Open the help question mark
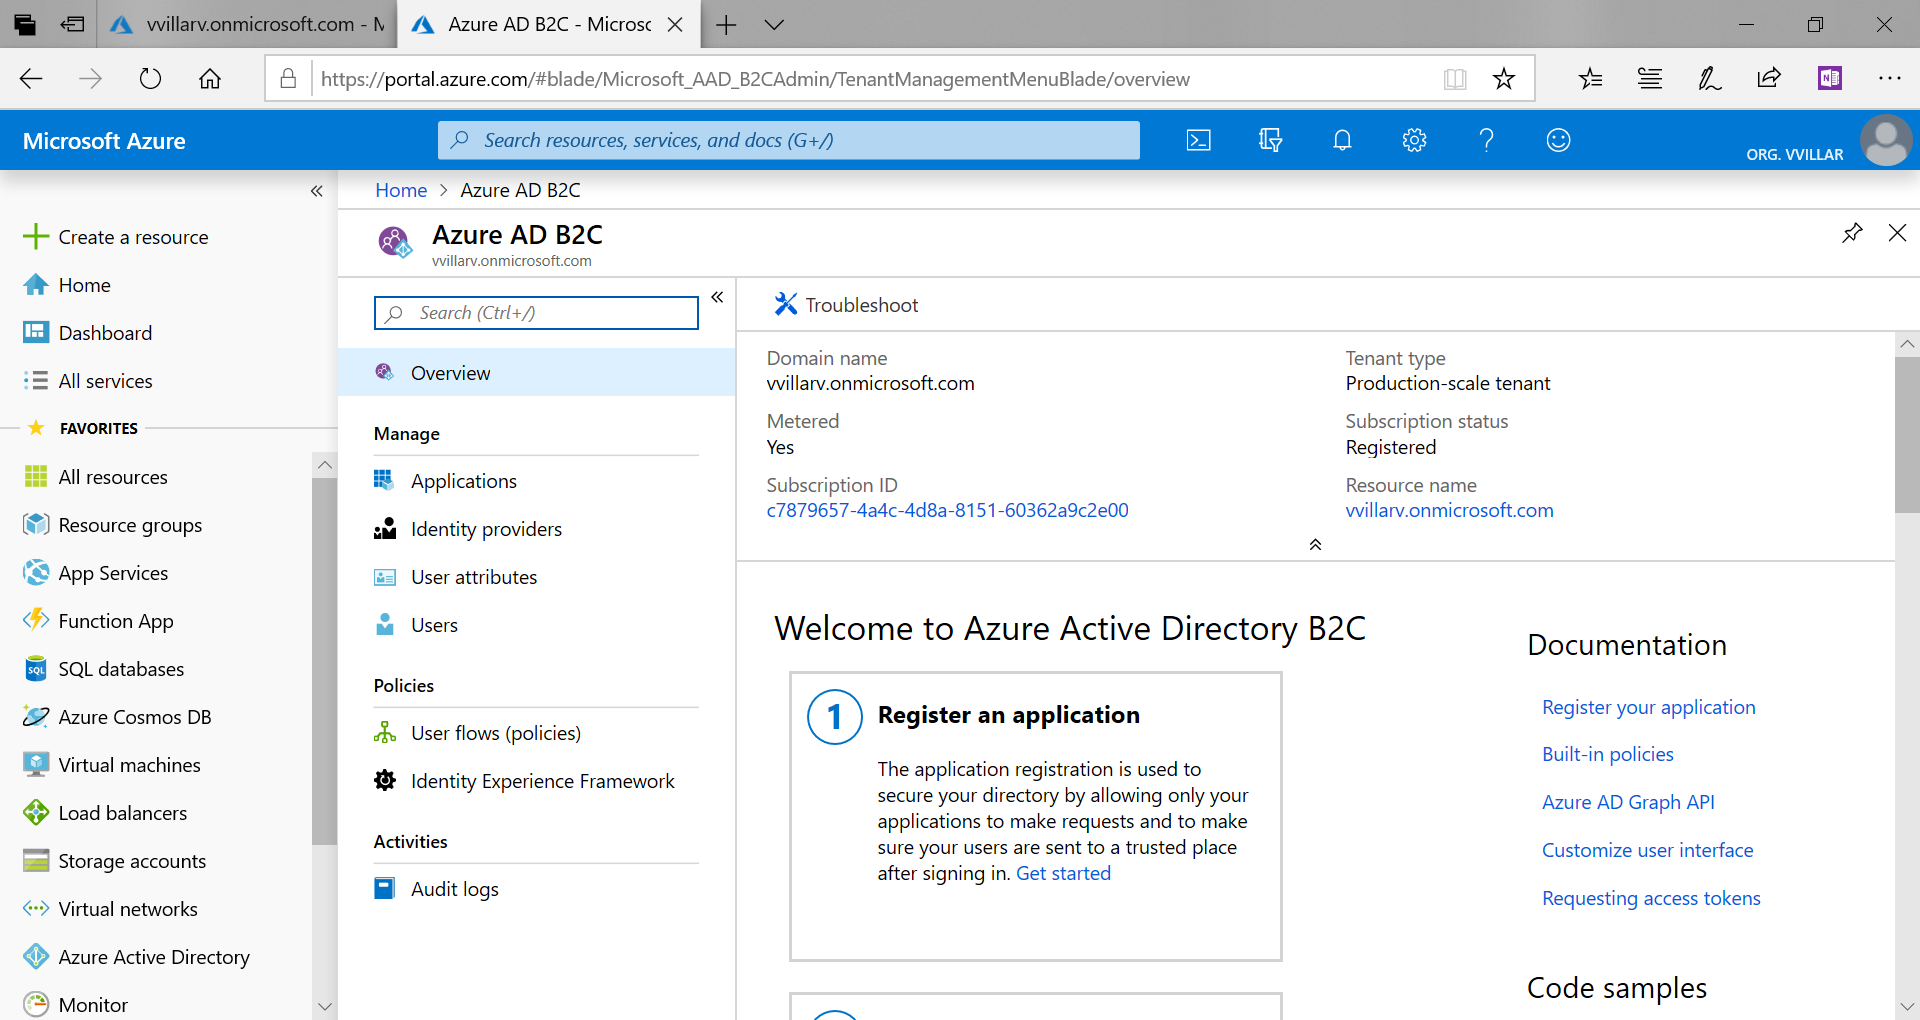The width and height of the screenshot is (1920, 1020). 1486,140
